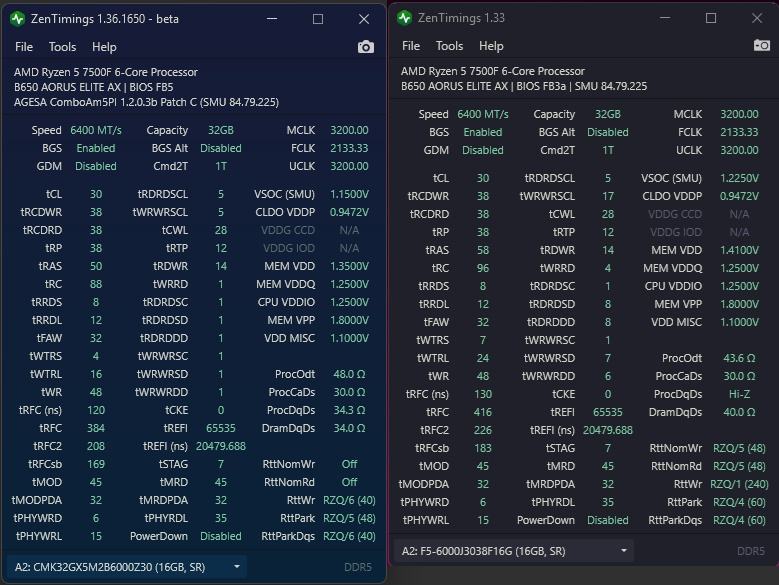Click the screenshot camera icon in ZenTimings 1.33 window
779x585 pixels.
pos(762,45)
